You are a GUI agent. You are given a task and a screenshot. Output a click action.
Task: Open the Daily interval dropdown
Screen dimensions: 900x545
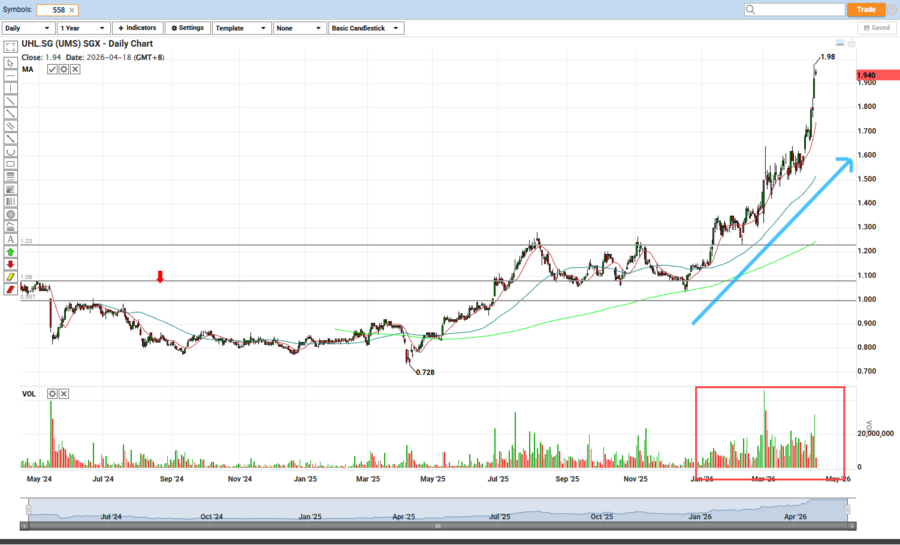[x=27, y=28]
